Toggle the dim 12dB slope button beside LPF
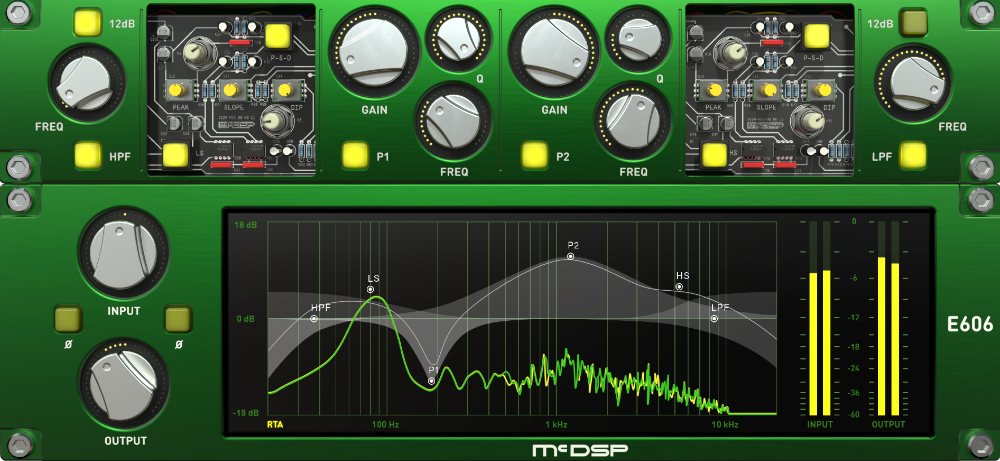1000x461 pixels. point(914,23)
